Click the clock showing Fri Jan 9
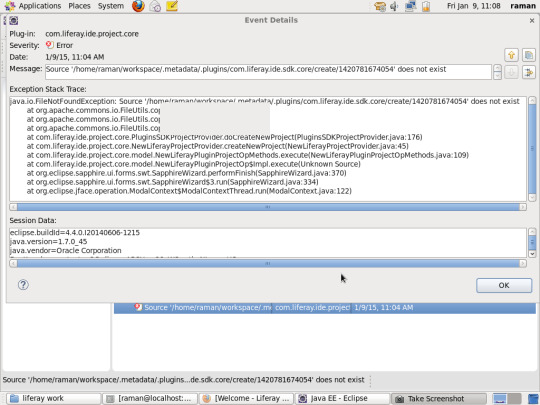This screenshot has height=405, width=540. click(474, 6)
